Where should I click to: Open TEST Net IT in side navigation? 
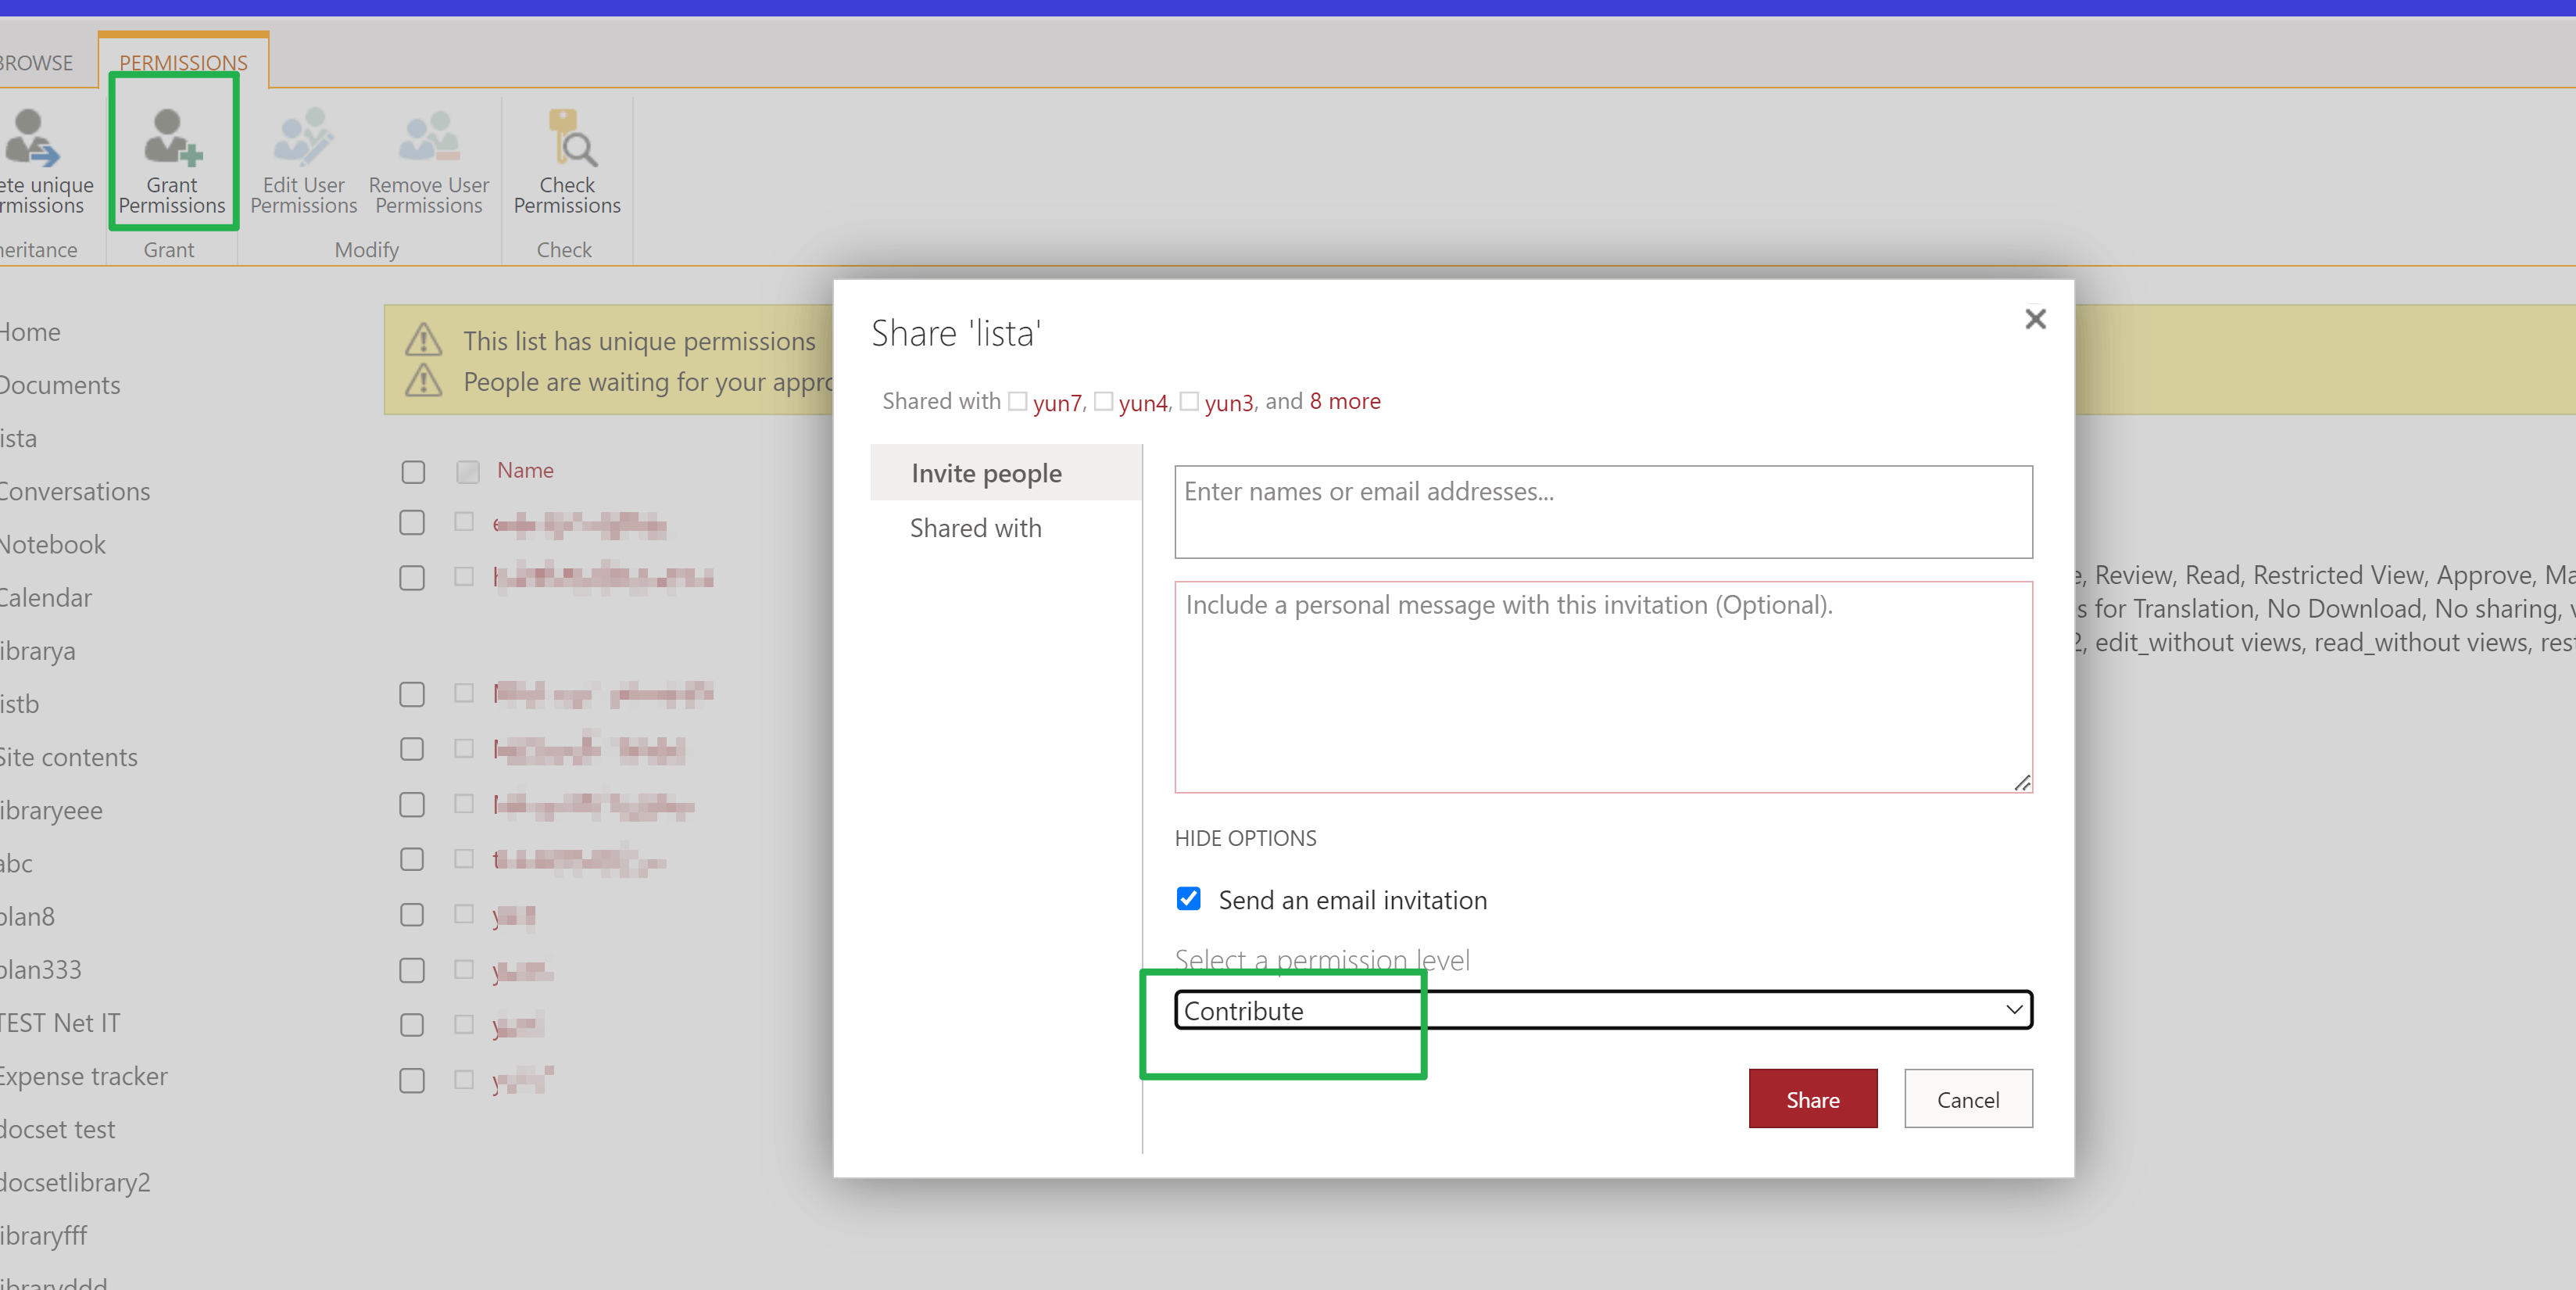click(x=60, y=1023)
